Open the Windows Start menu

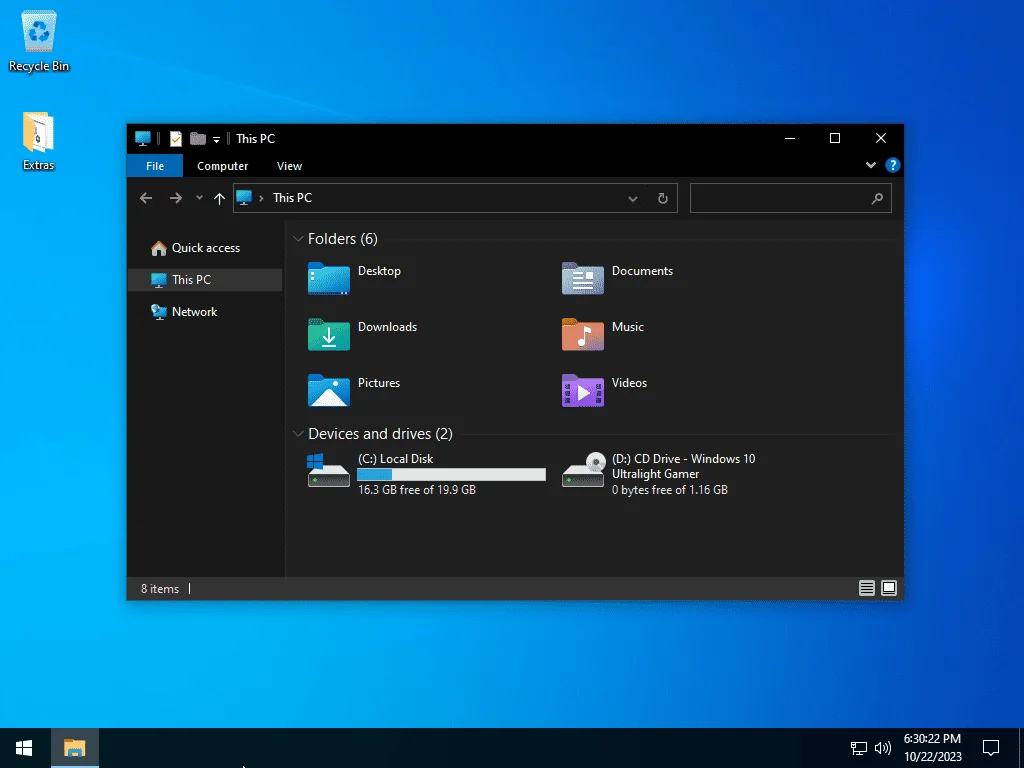click(x=24, y=748)
